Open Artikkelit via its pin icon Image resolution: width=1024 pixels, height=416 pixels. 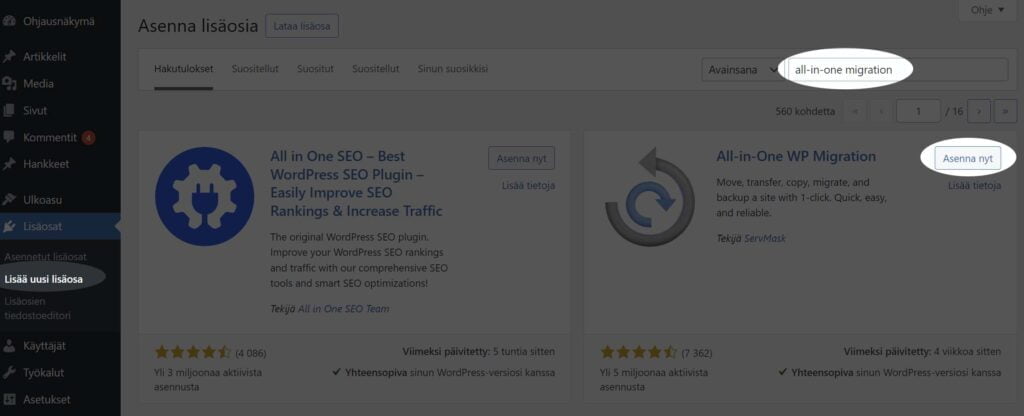(10, 57)
